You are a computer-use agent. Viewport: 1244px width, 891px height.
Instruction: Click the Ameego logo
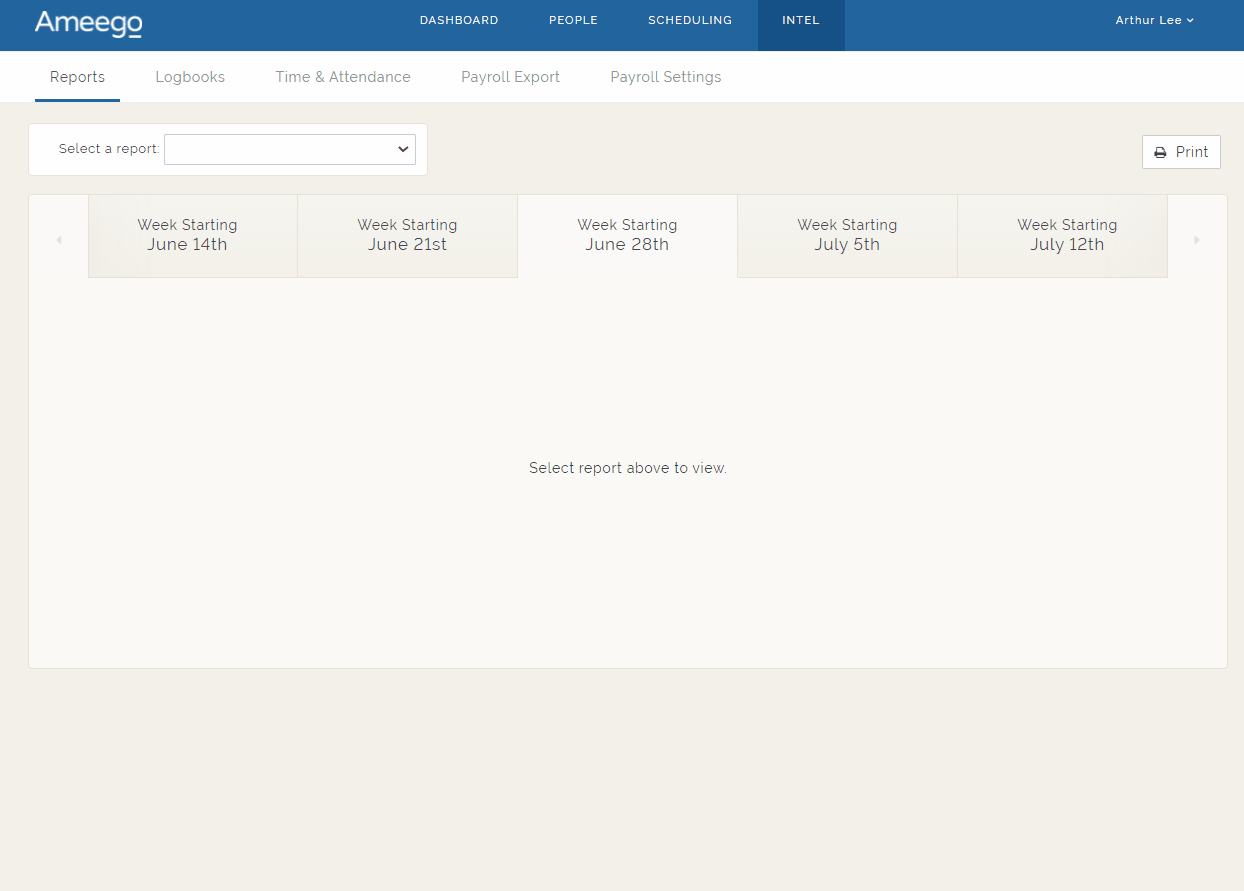(x=88, y=25)
